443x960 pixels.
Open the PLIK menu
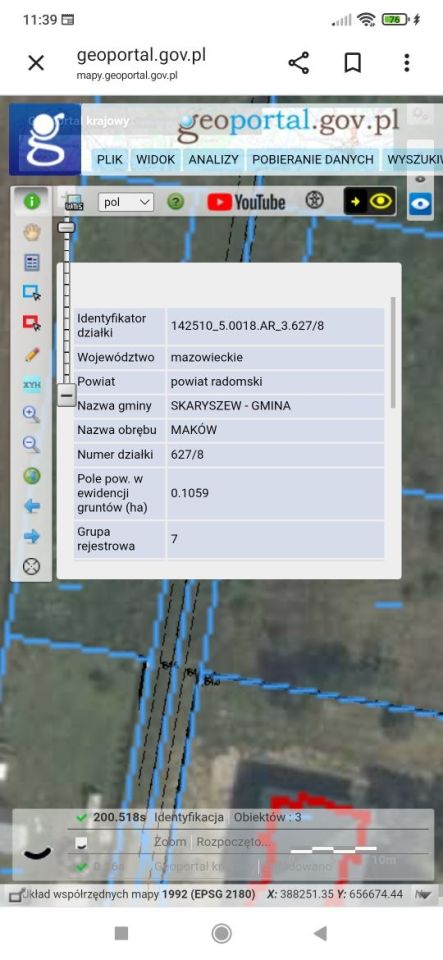(x=110, y=160)
